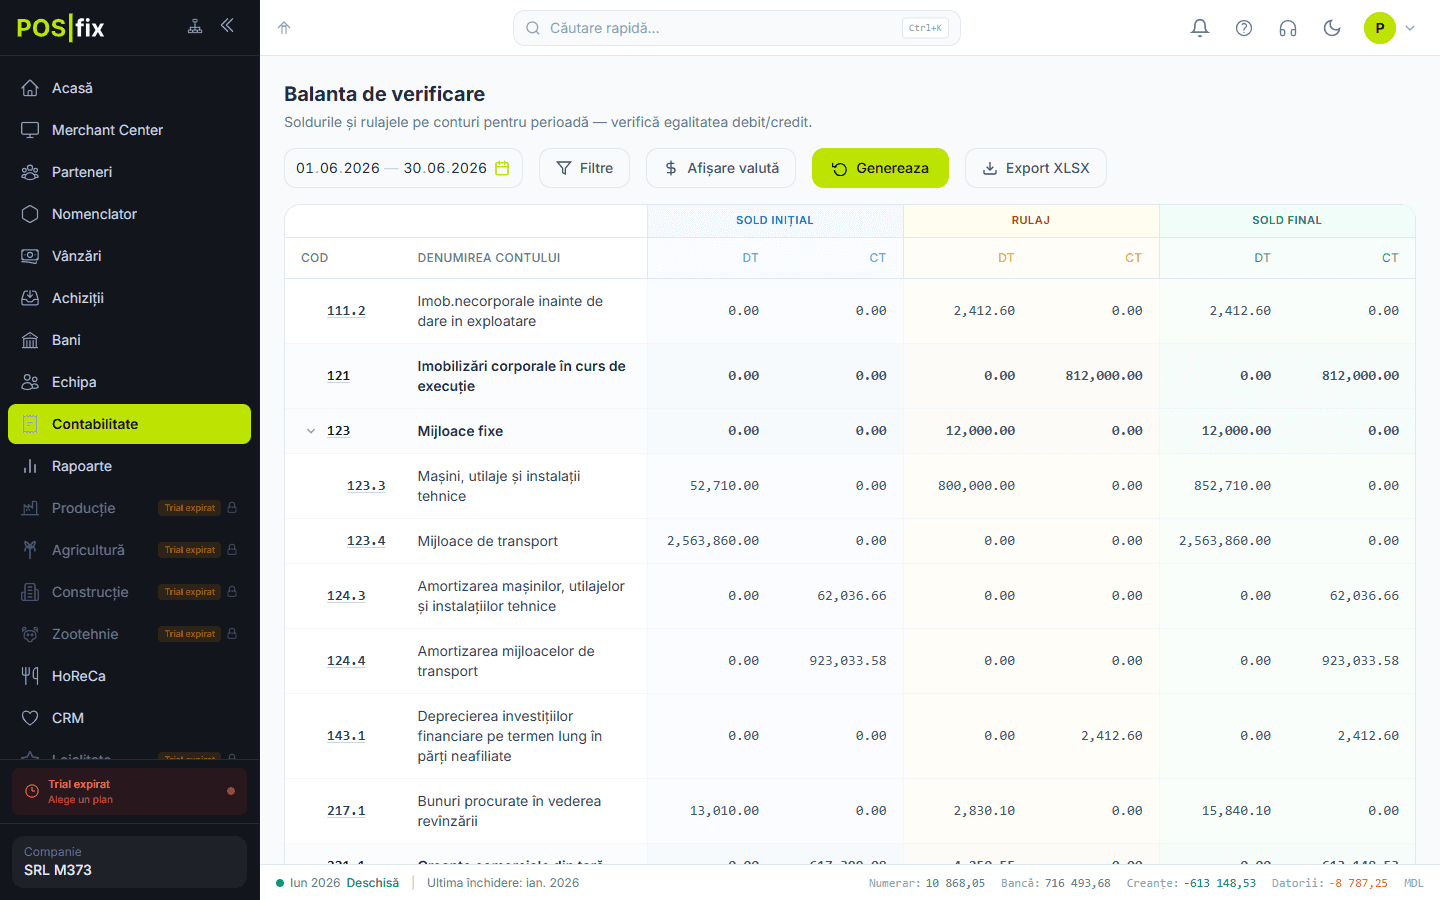The height and width of the screenshot is (900, 1440).
Task: Click Iun 2026 Deschisă status
Action: 338,883
